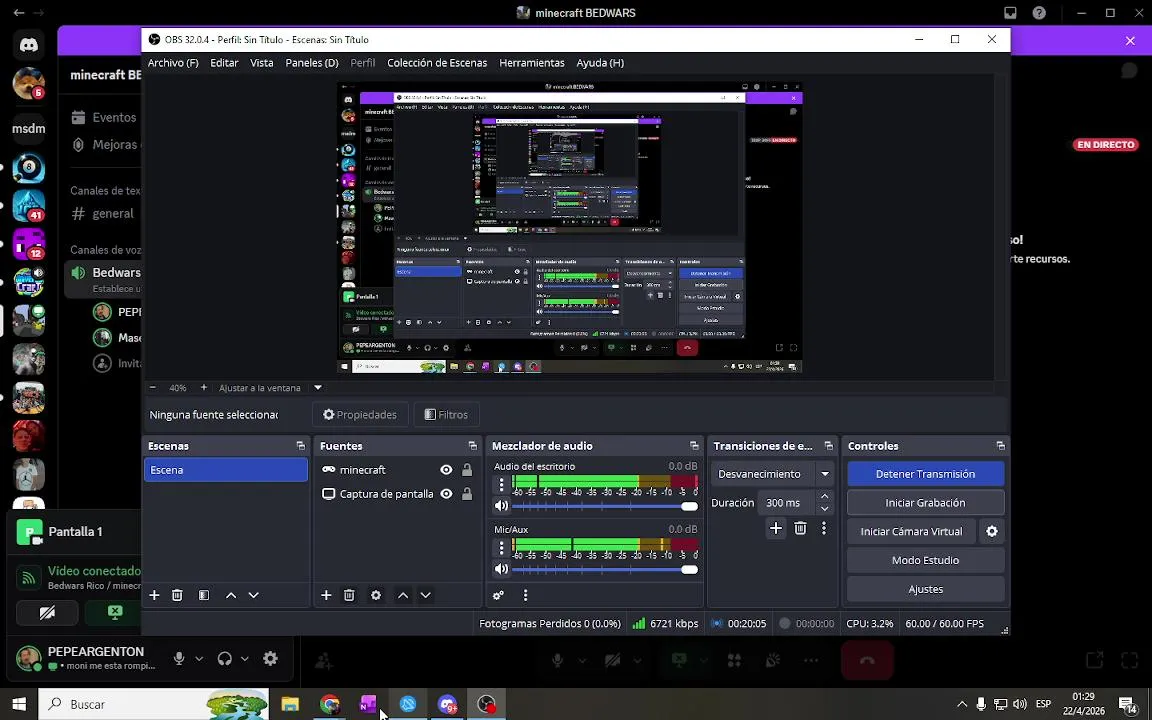Enable Modo Estudio

(926, 560)
